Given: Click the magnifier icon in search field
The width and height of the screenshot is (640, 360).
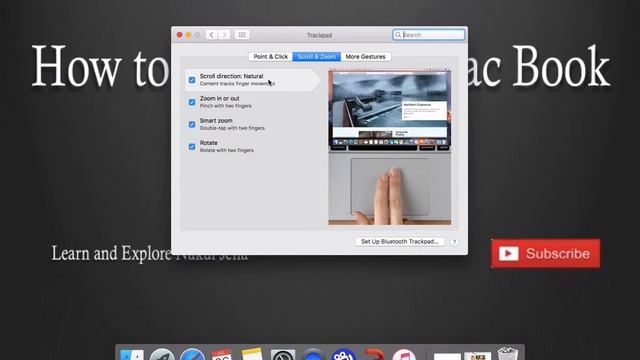Looking at the screenshot, I should (x=398, y=35).
